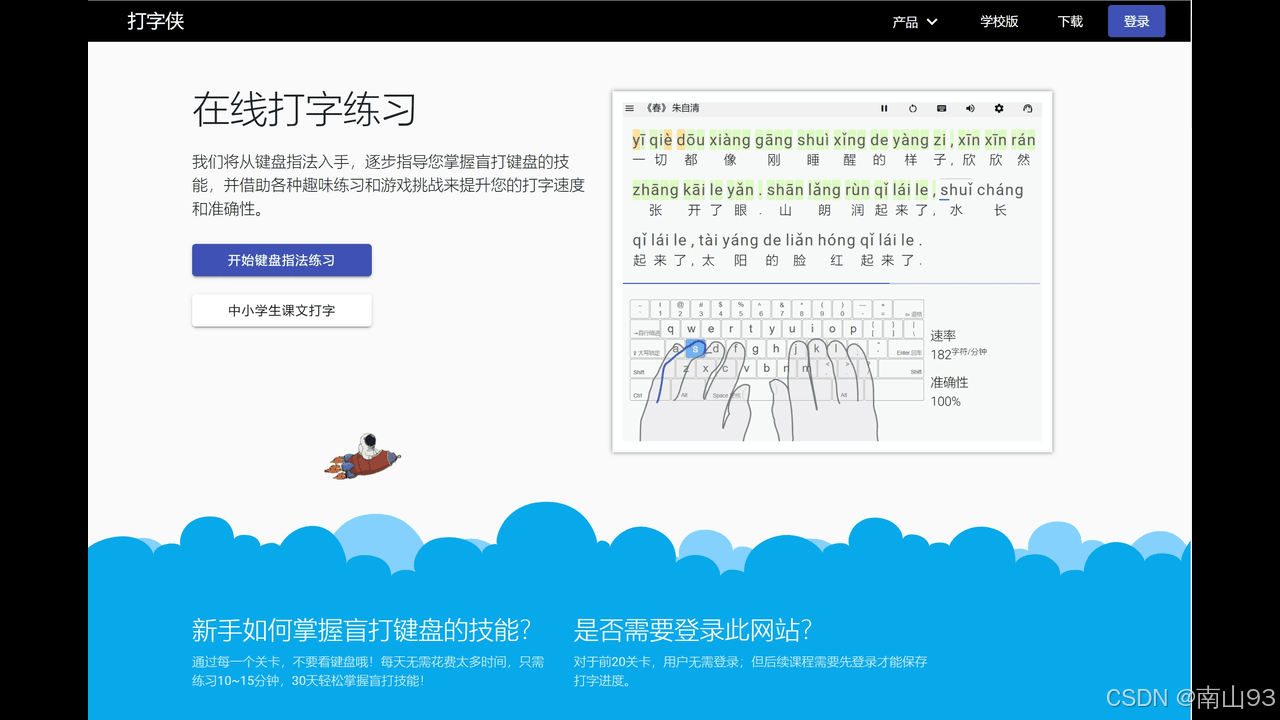Open 中小学生课文打字 practice
The width and height of the screenshot is (1280, 720).
[281, 310]
